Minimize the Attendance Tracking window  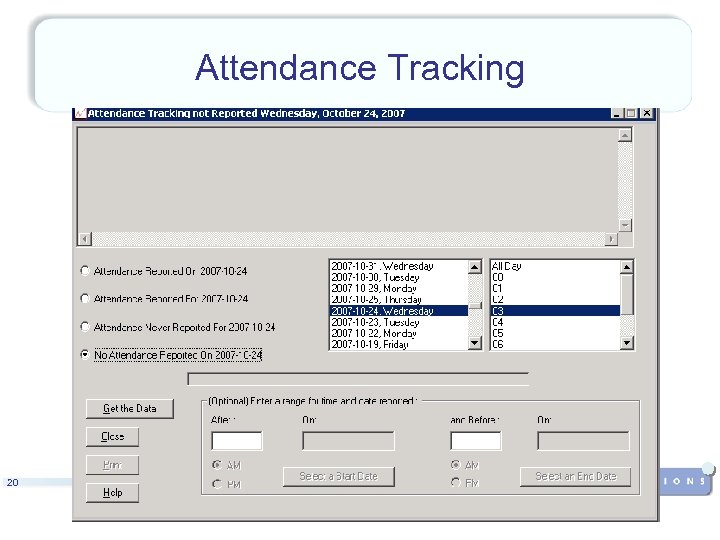[x=618, y=113]
